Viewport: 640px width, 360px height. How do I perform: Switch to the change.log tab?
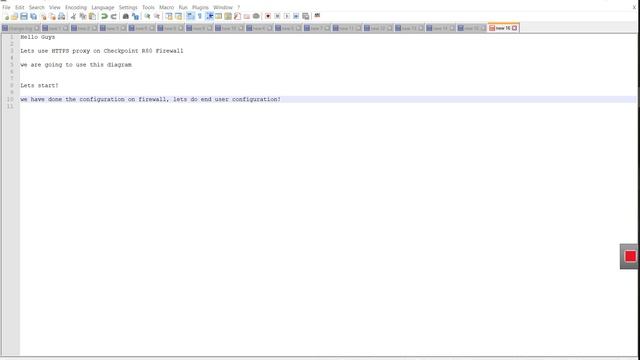pos(20,28)
